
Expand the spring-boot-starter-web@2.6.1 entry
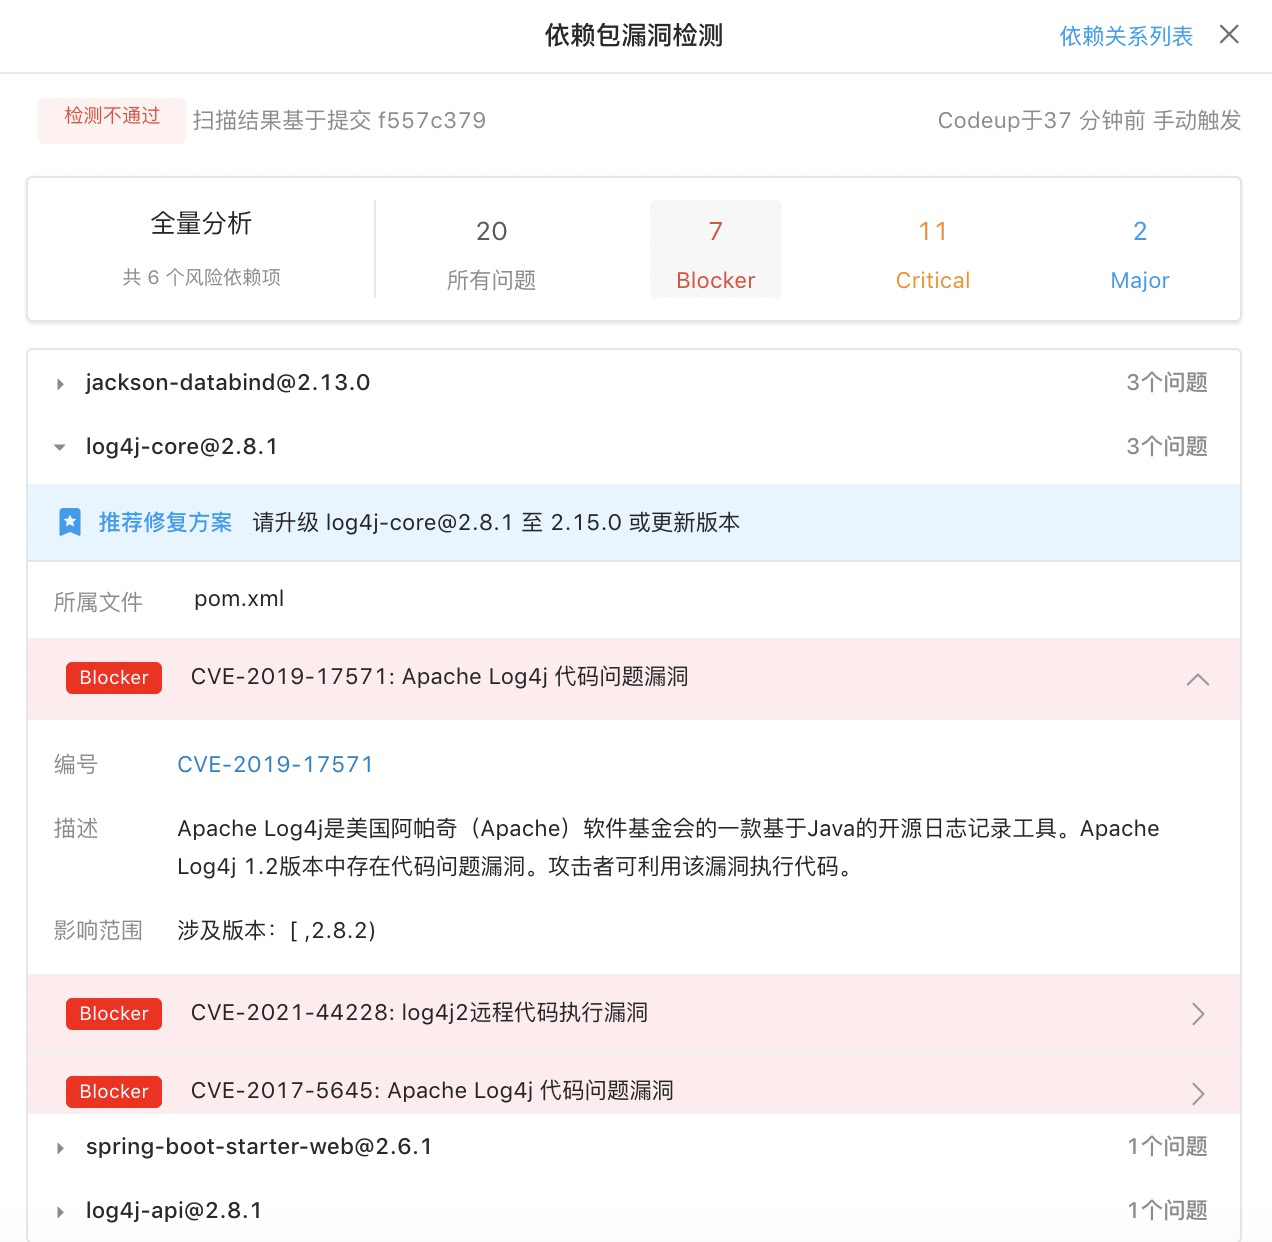pyautogui.click(x=60, y=1147)
